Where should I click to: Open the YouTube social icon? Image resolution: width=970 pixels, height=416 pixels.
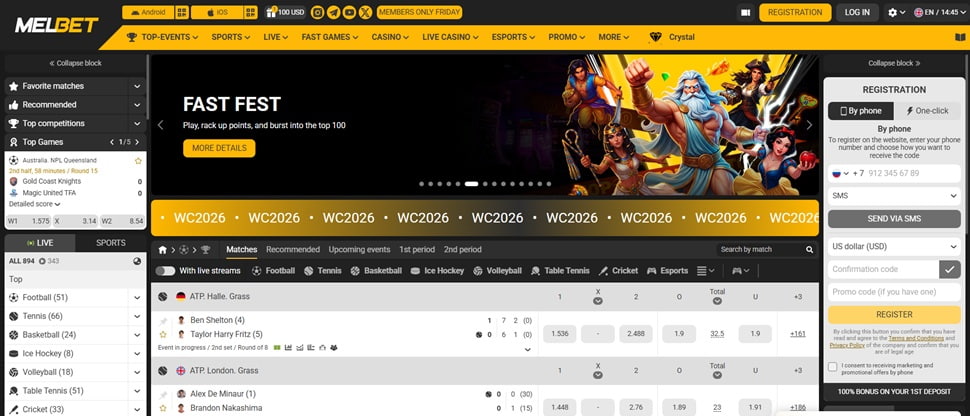[x=350, y=12]
